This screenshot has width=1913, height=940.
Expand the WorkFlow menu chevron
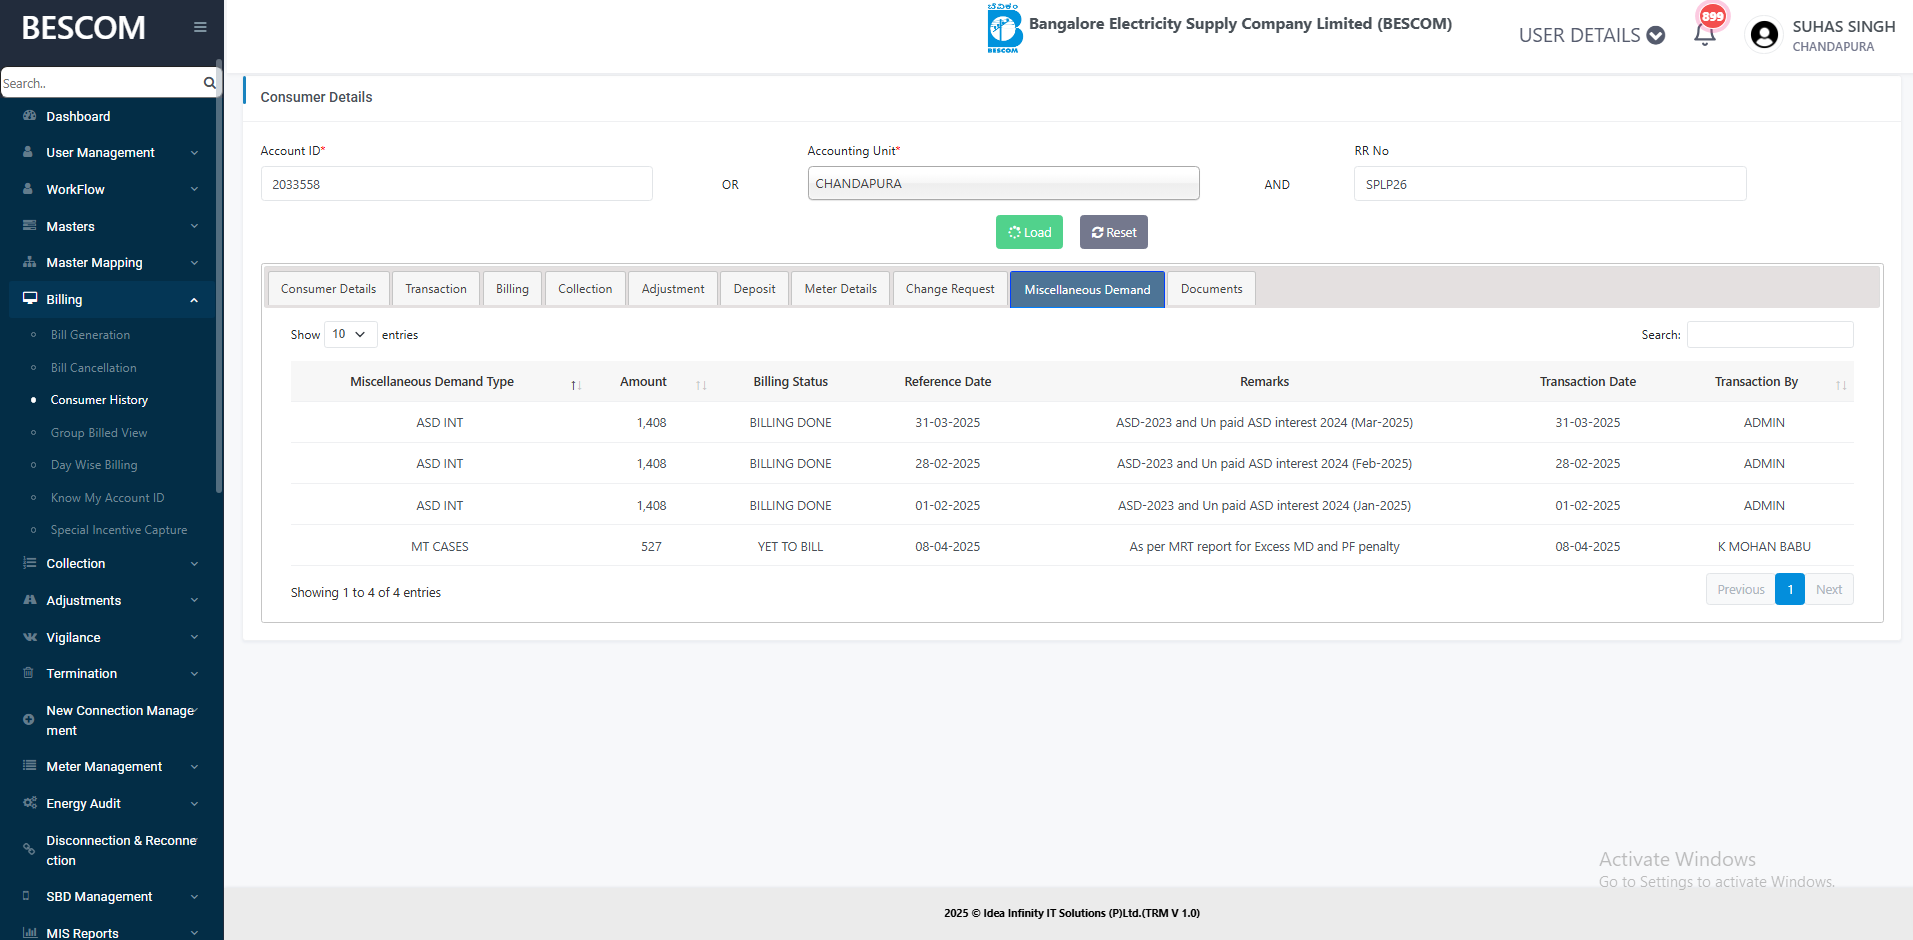pos(194,189)
